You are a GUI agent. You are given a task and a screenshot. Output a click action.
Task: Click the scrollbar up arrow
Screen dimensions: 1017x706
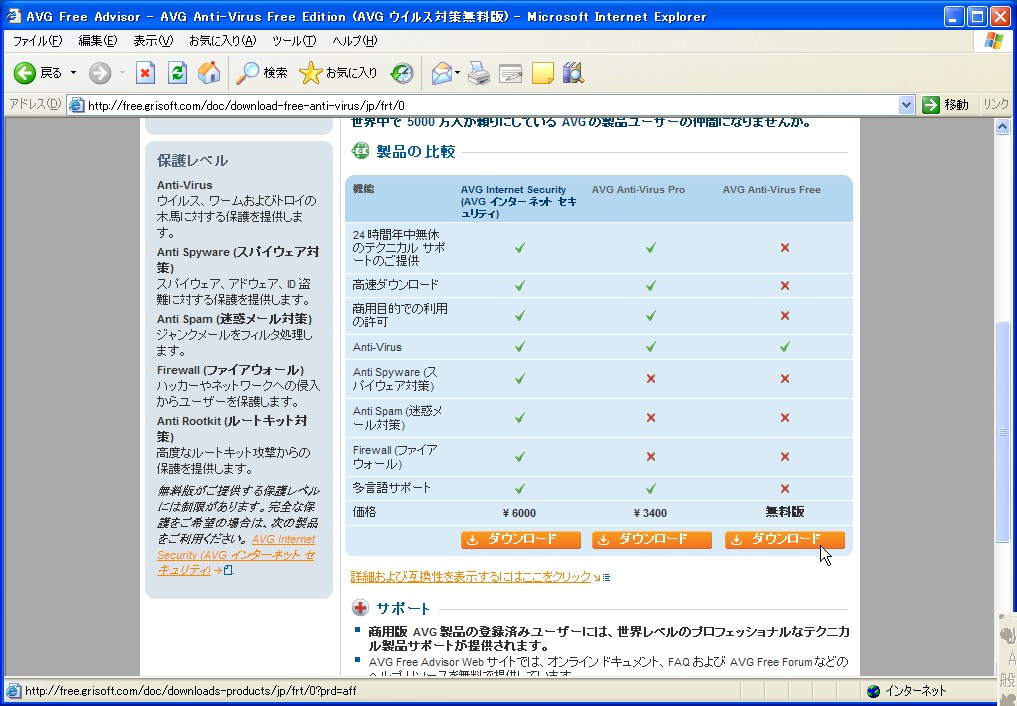(1003, 126)
